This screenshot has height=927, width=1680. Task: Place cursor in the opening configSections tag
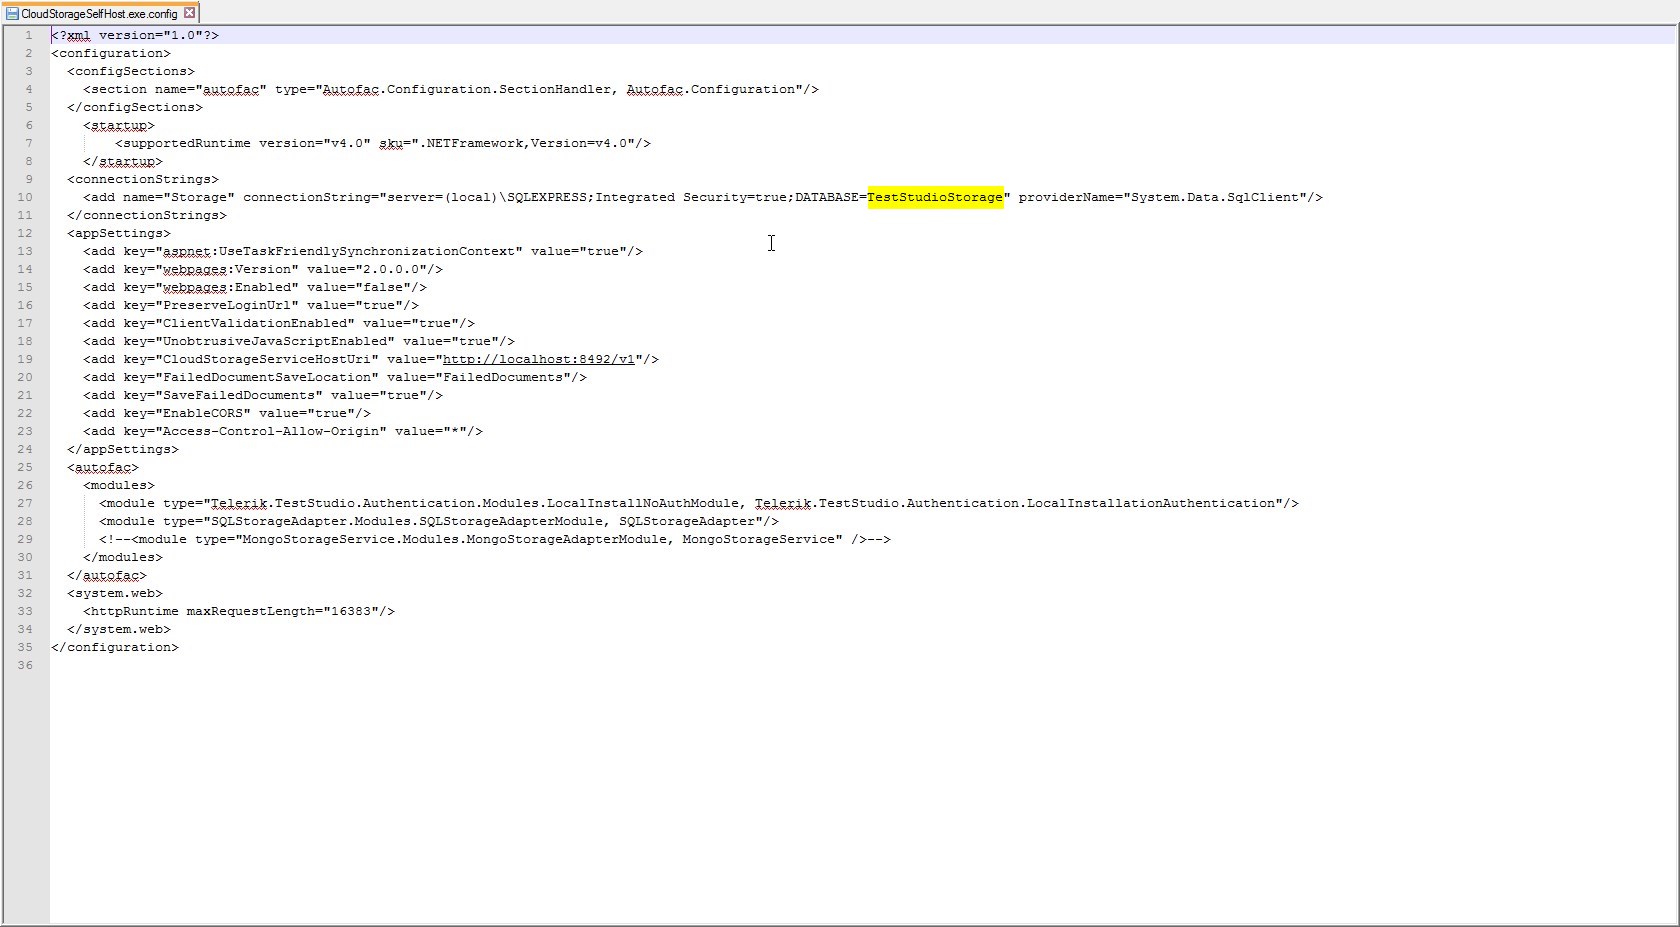[130, 71]
